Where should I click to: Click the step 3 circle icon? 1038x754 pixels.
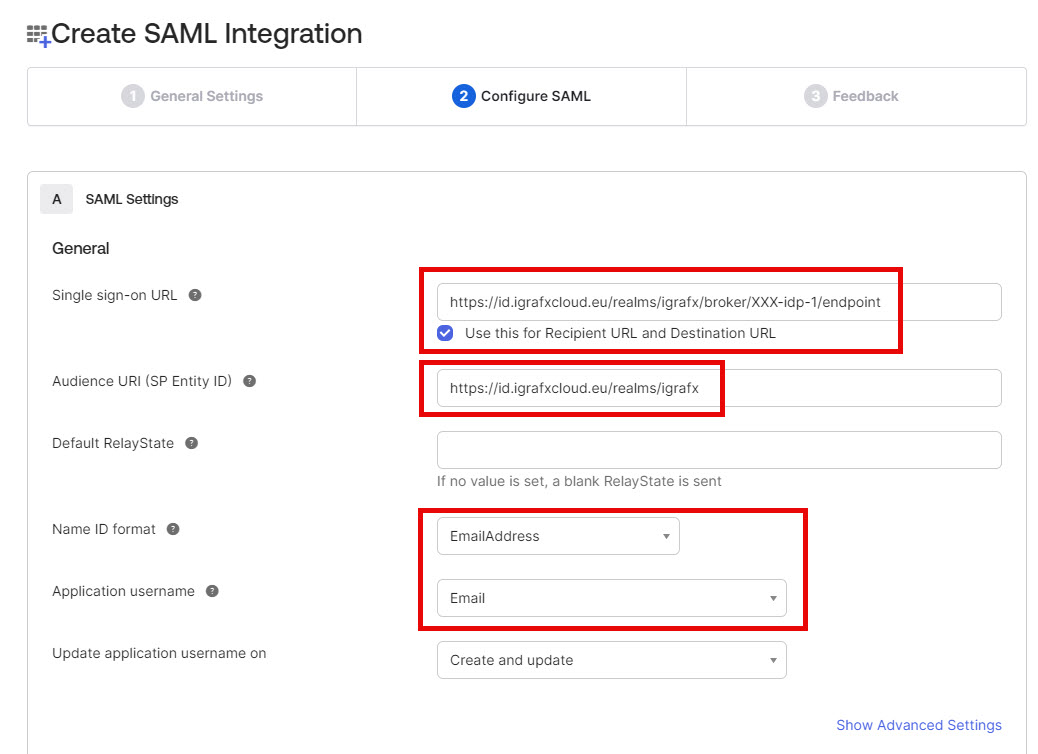[x=815, y=96]
